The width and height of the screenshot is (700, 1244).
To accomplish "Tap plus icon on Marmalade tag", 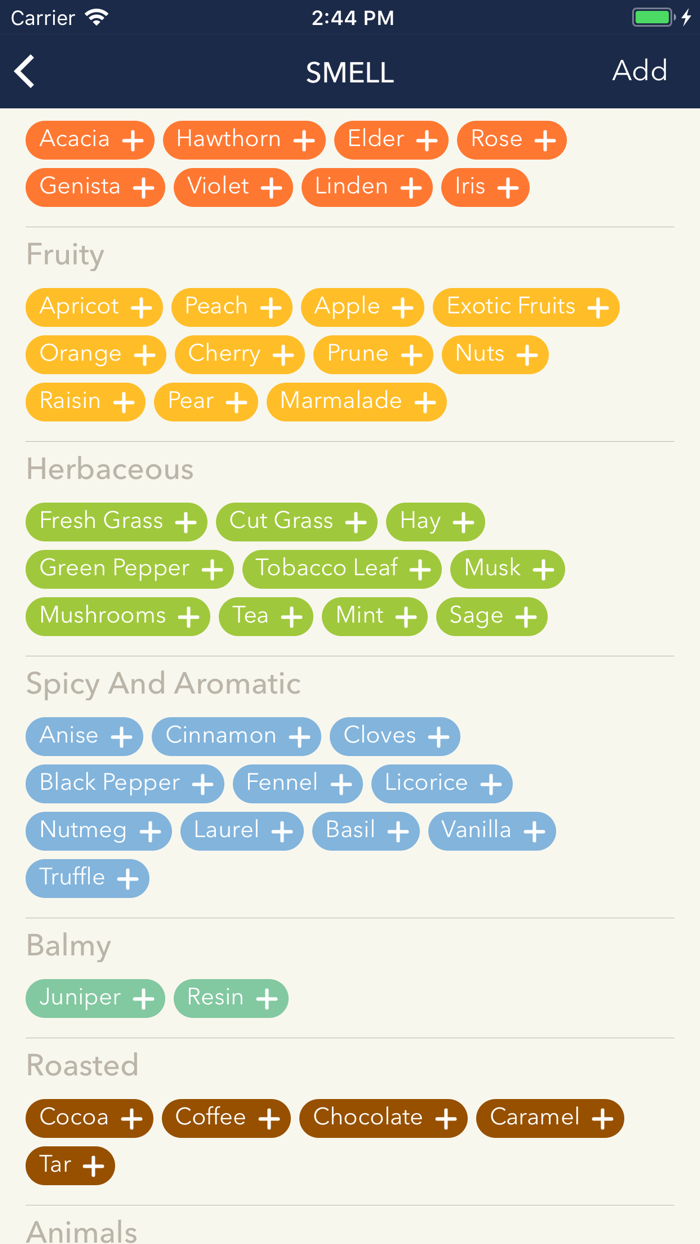I will 425,402.
